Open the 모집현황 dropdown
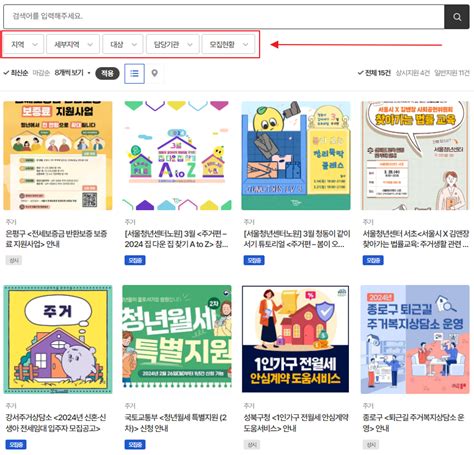Image resolution: width=474 pixels, height=455 pixels. 228,44
